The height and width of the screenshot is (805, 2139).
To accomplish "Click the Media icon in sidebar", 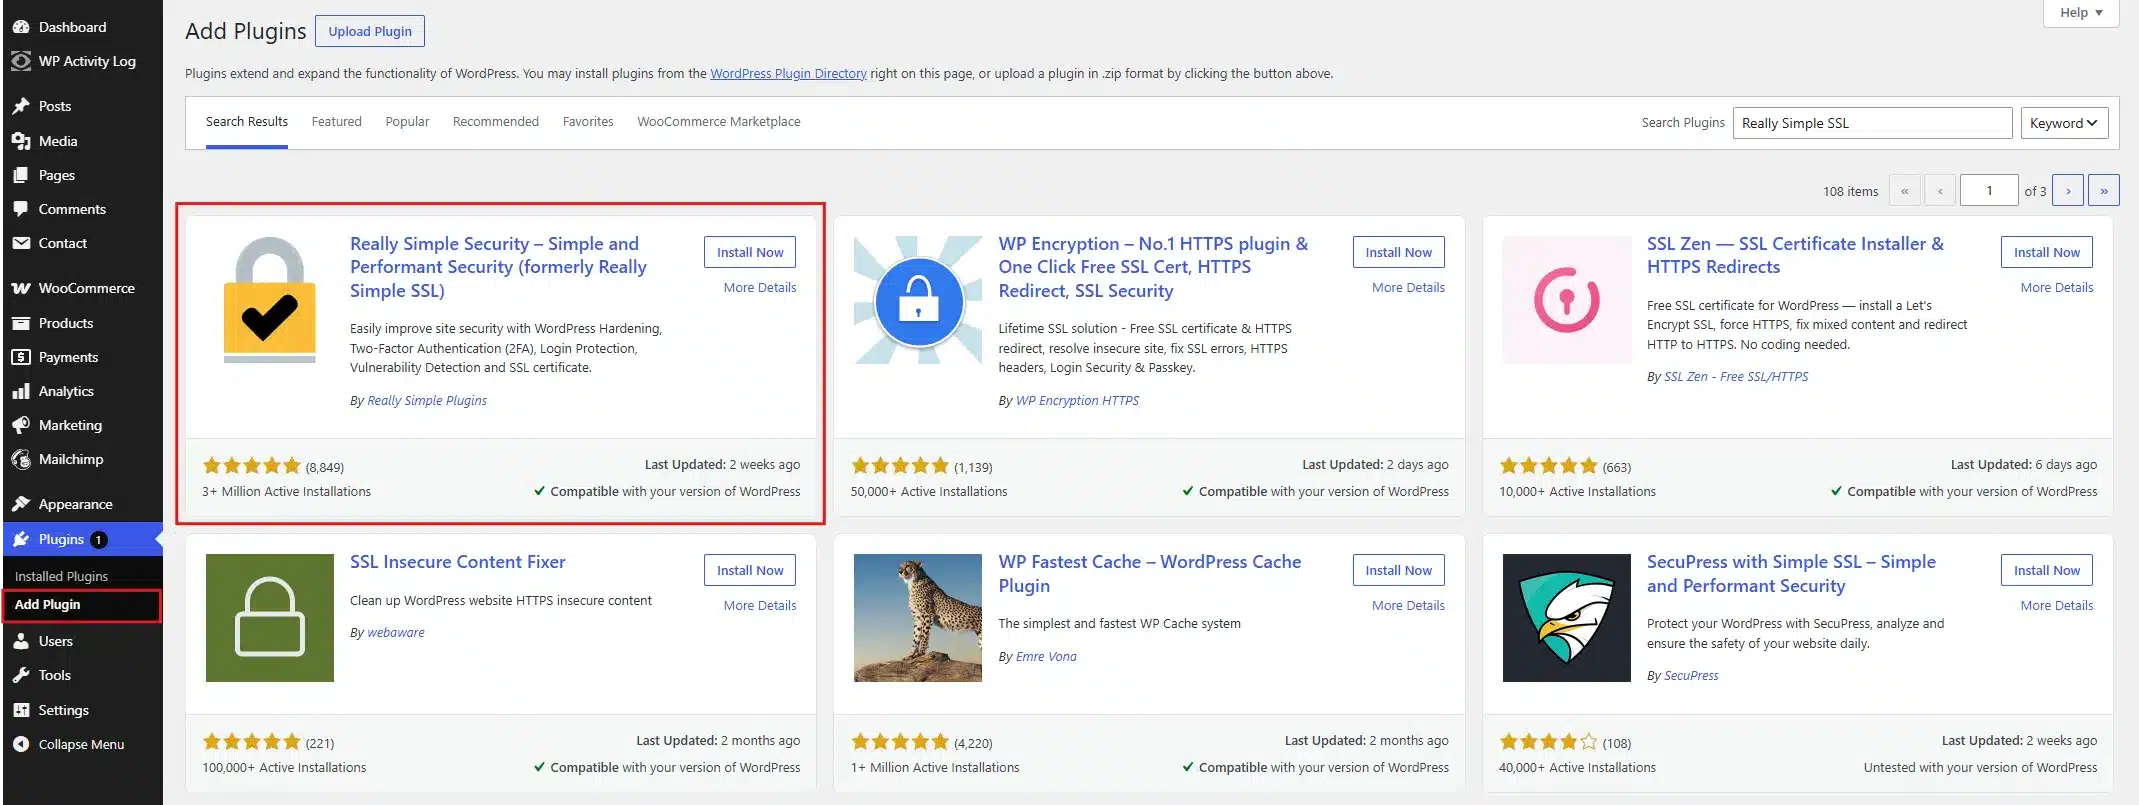I will pyautogui.click(x=21, y=141).
